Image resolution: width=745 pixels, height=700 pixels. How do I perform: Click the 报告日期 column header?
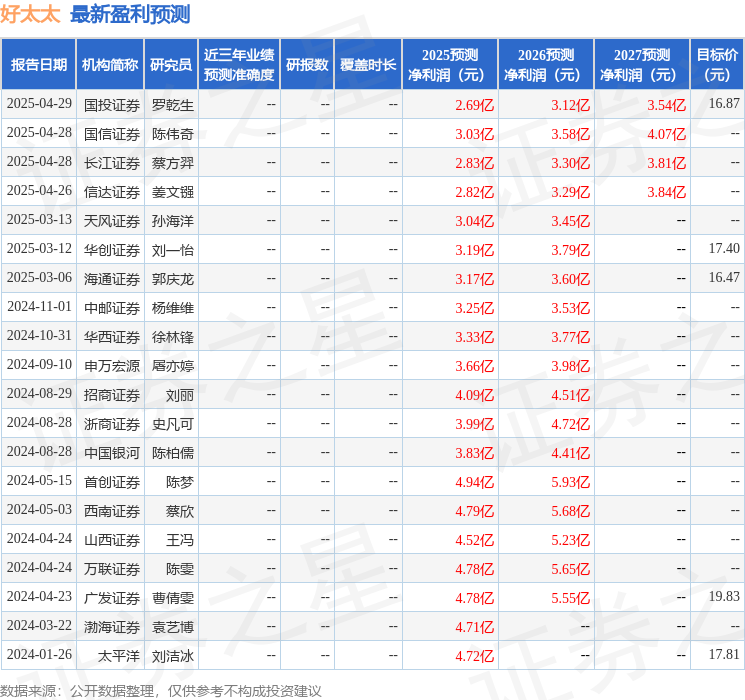38,65
